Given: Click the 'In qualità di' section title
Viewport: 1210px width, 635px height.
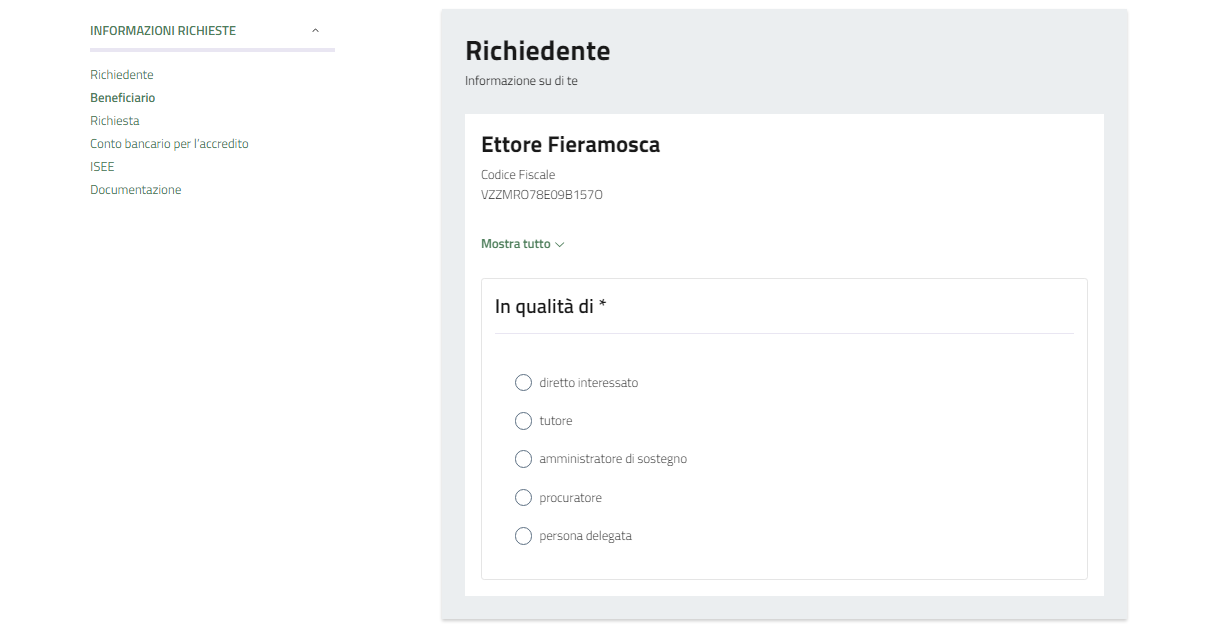Looking at the screenshot, I should [x=550, y=307].
